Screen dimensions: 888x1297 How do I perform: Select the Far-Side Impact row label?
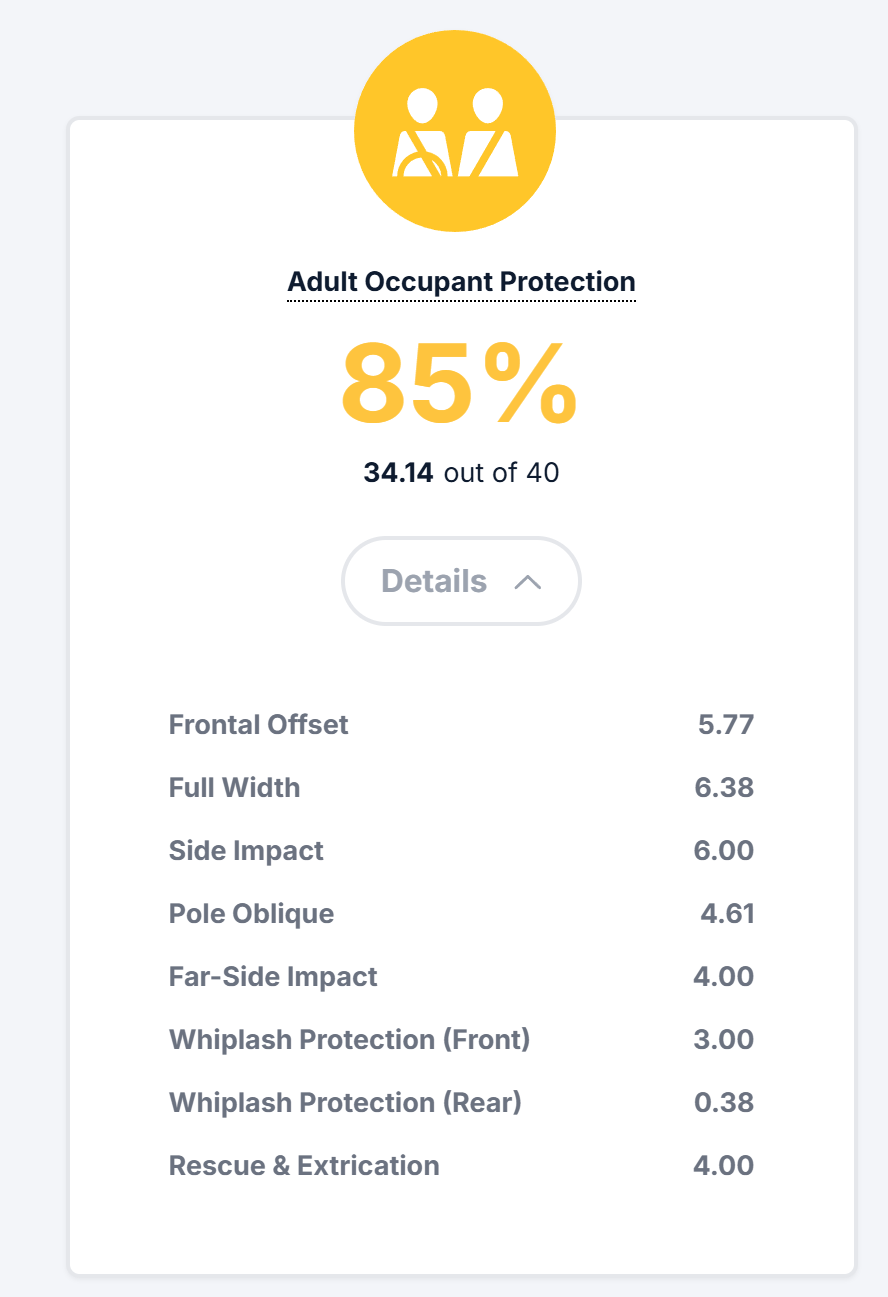click(x=273, y=976)
